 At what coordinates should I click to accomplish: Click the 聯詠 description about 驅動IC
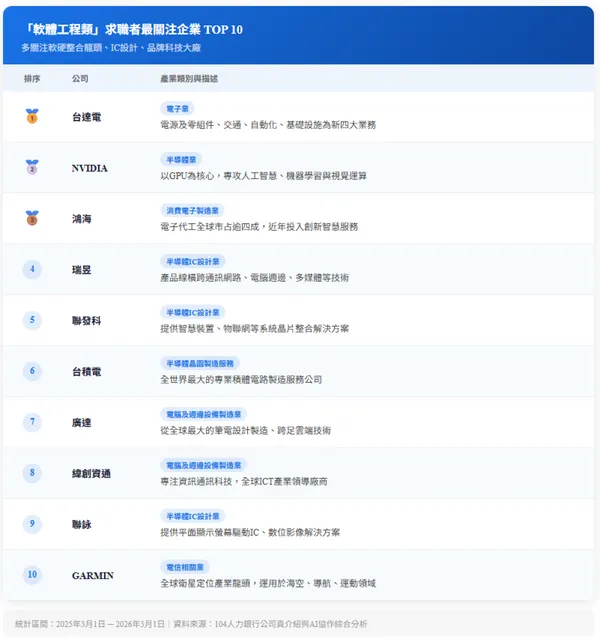tap(250, 533)
